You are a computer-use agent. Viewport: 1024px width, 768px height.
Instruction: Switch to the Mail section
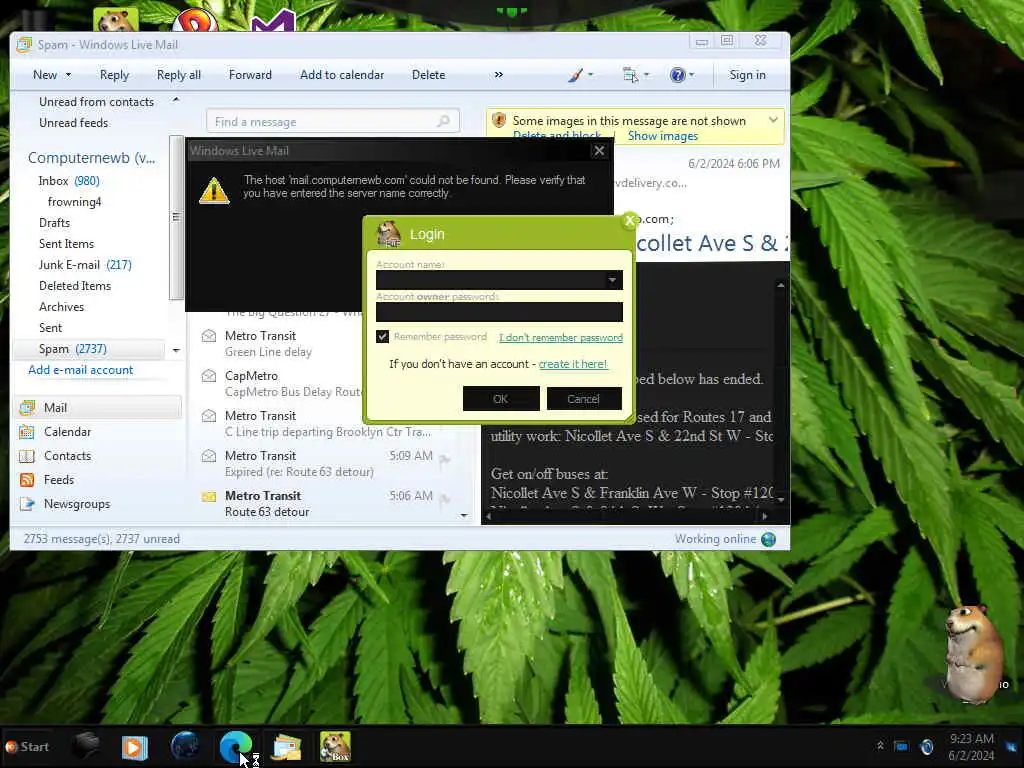98,408
